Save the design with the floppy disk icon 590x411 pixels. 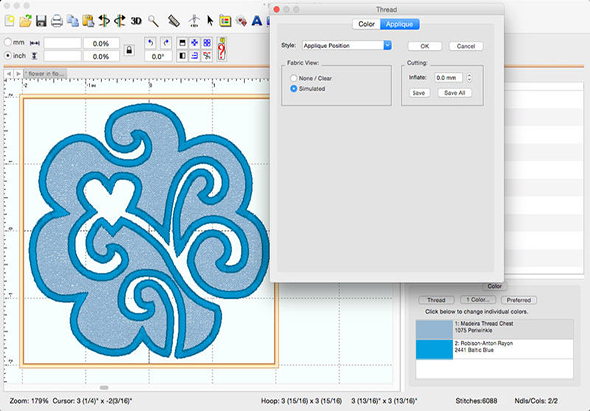click(41, 21)
